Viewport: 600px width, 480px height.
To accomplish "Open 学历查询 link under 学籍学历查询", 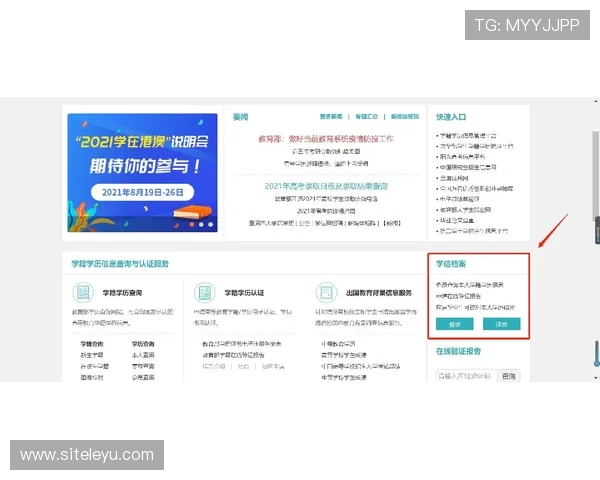I will click(x=143, y=344).
